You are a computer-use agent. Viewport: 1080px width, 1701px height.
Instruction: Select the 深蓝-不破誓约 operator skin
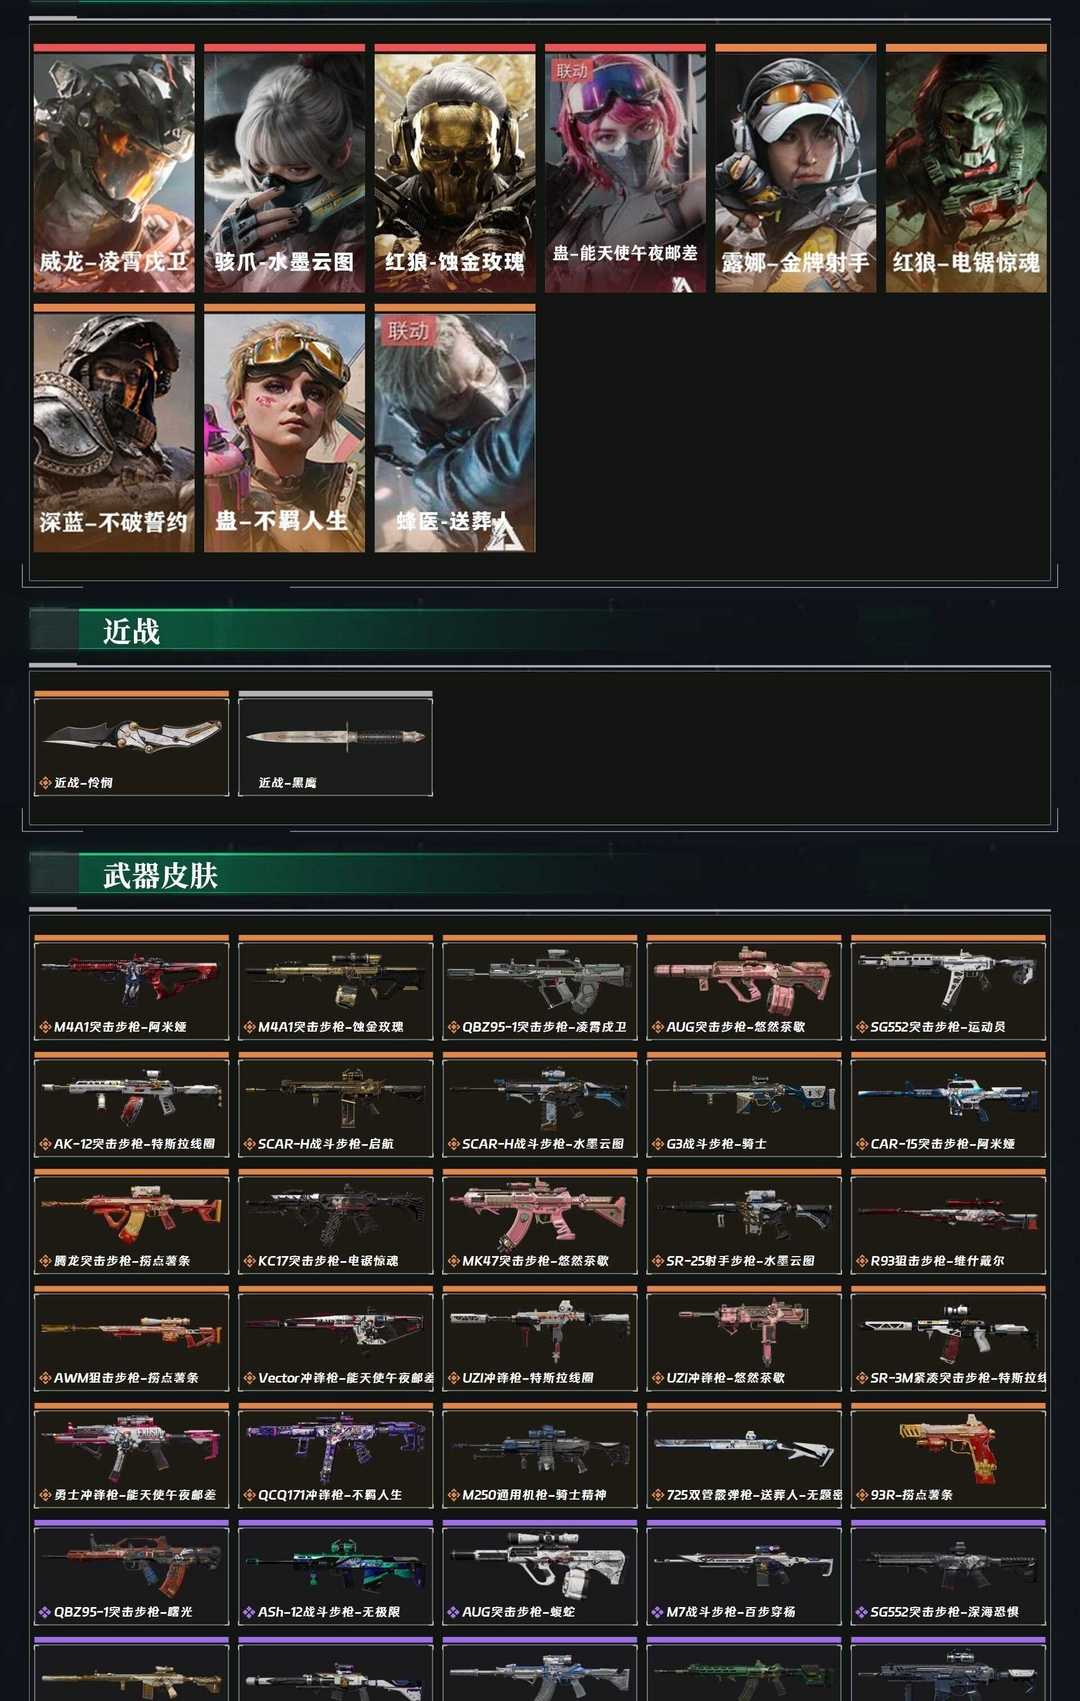pos(114,428)
